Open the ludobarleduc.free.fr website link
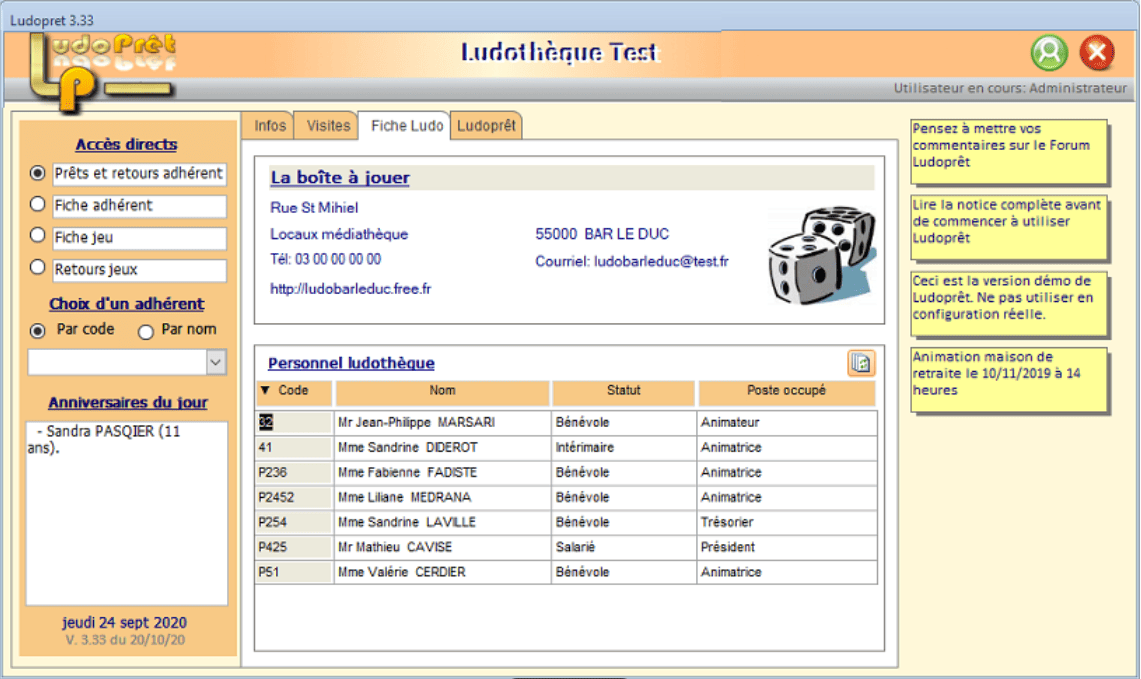Image resolution: width=1141 pixels, height=679 pixels. pos(351,289)
